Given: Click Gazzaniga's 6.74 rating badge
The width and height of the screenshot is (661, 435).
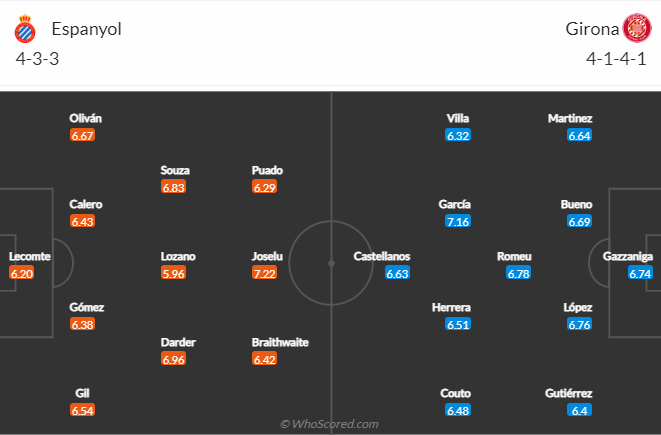Looking at the screenshot, I should (x=640, y=273).
